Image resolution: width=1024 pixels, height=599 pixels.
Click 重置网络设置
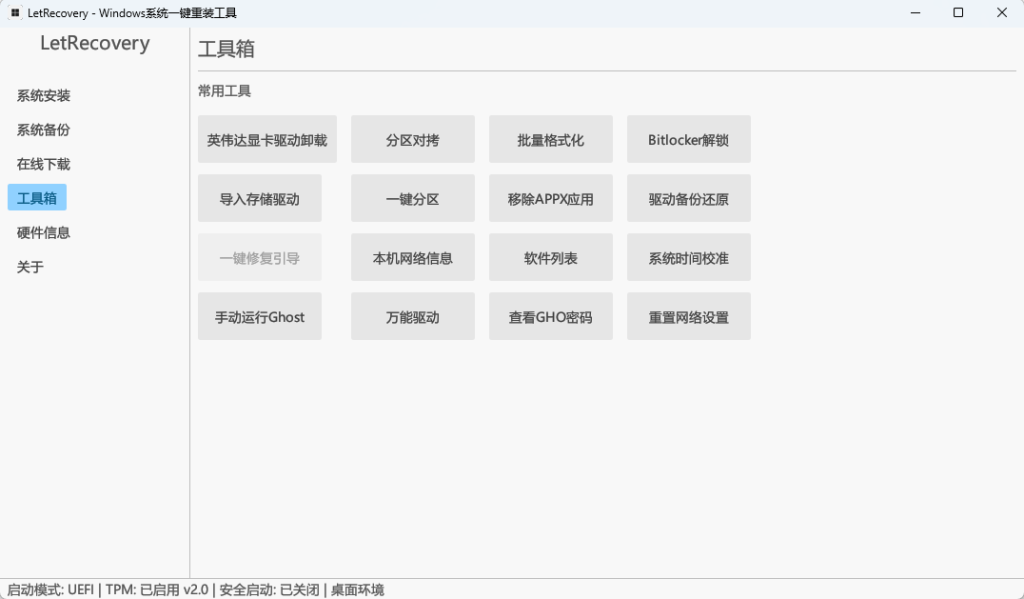point(688,316)
